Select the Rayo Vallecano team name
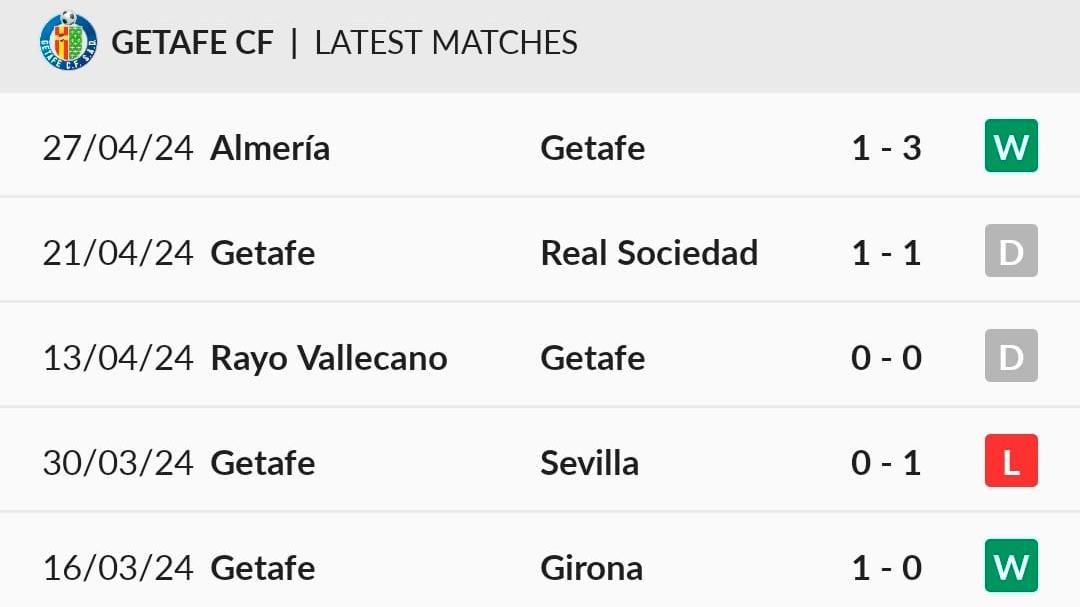 click(329, 358)
